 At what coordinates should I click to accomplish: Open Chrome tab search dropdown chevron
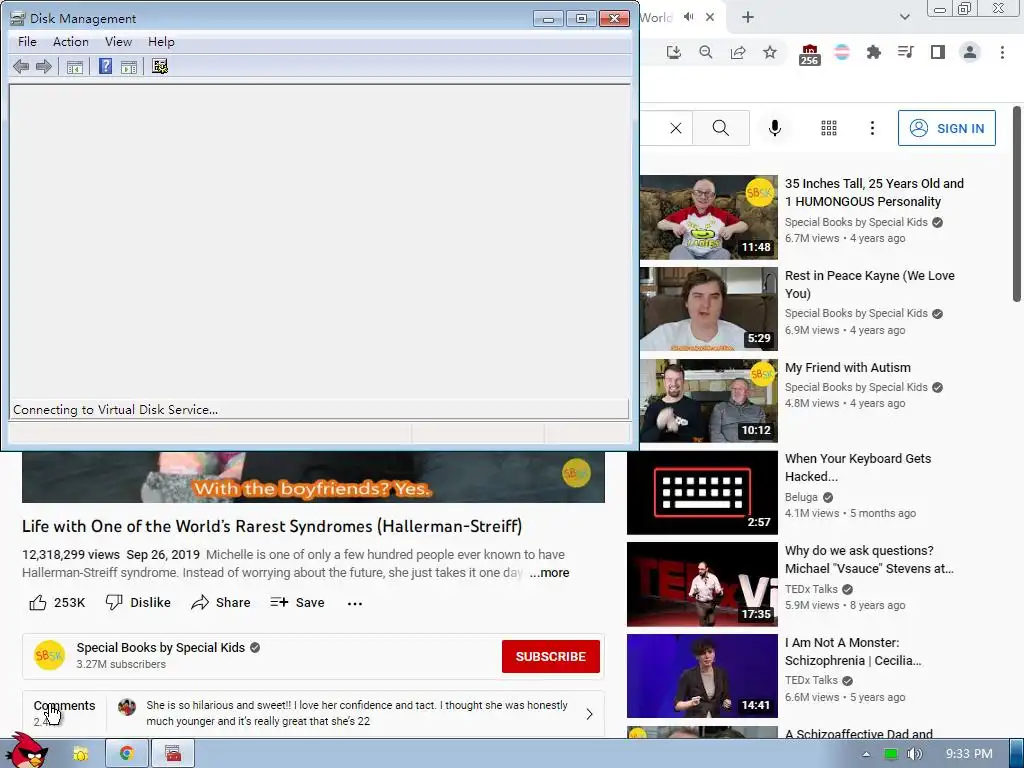click(x=904, y=18)
